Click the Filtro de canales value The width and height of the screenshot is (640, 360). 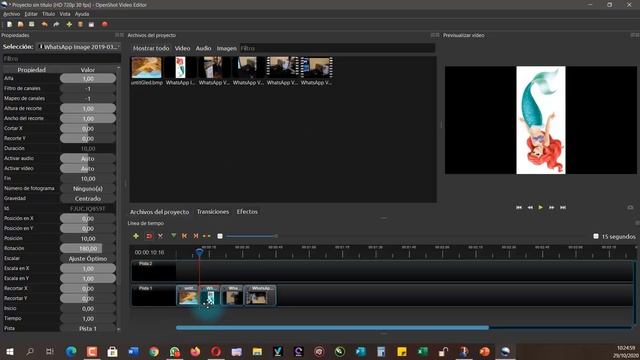[x=88, y=89]
